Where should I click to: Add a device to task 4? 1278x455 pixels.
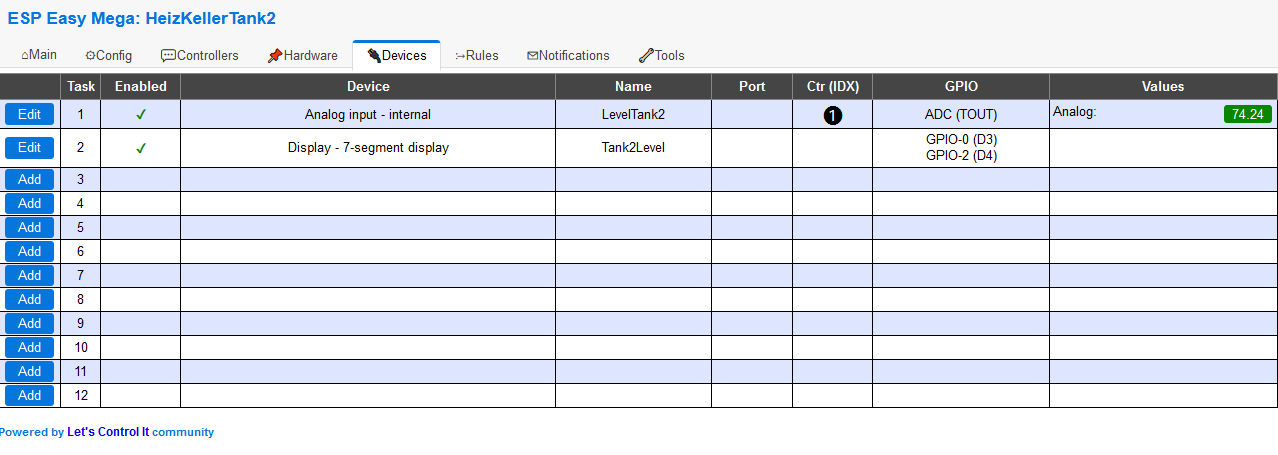coord(30,204)
